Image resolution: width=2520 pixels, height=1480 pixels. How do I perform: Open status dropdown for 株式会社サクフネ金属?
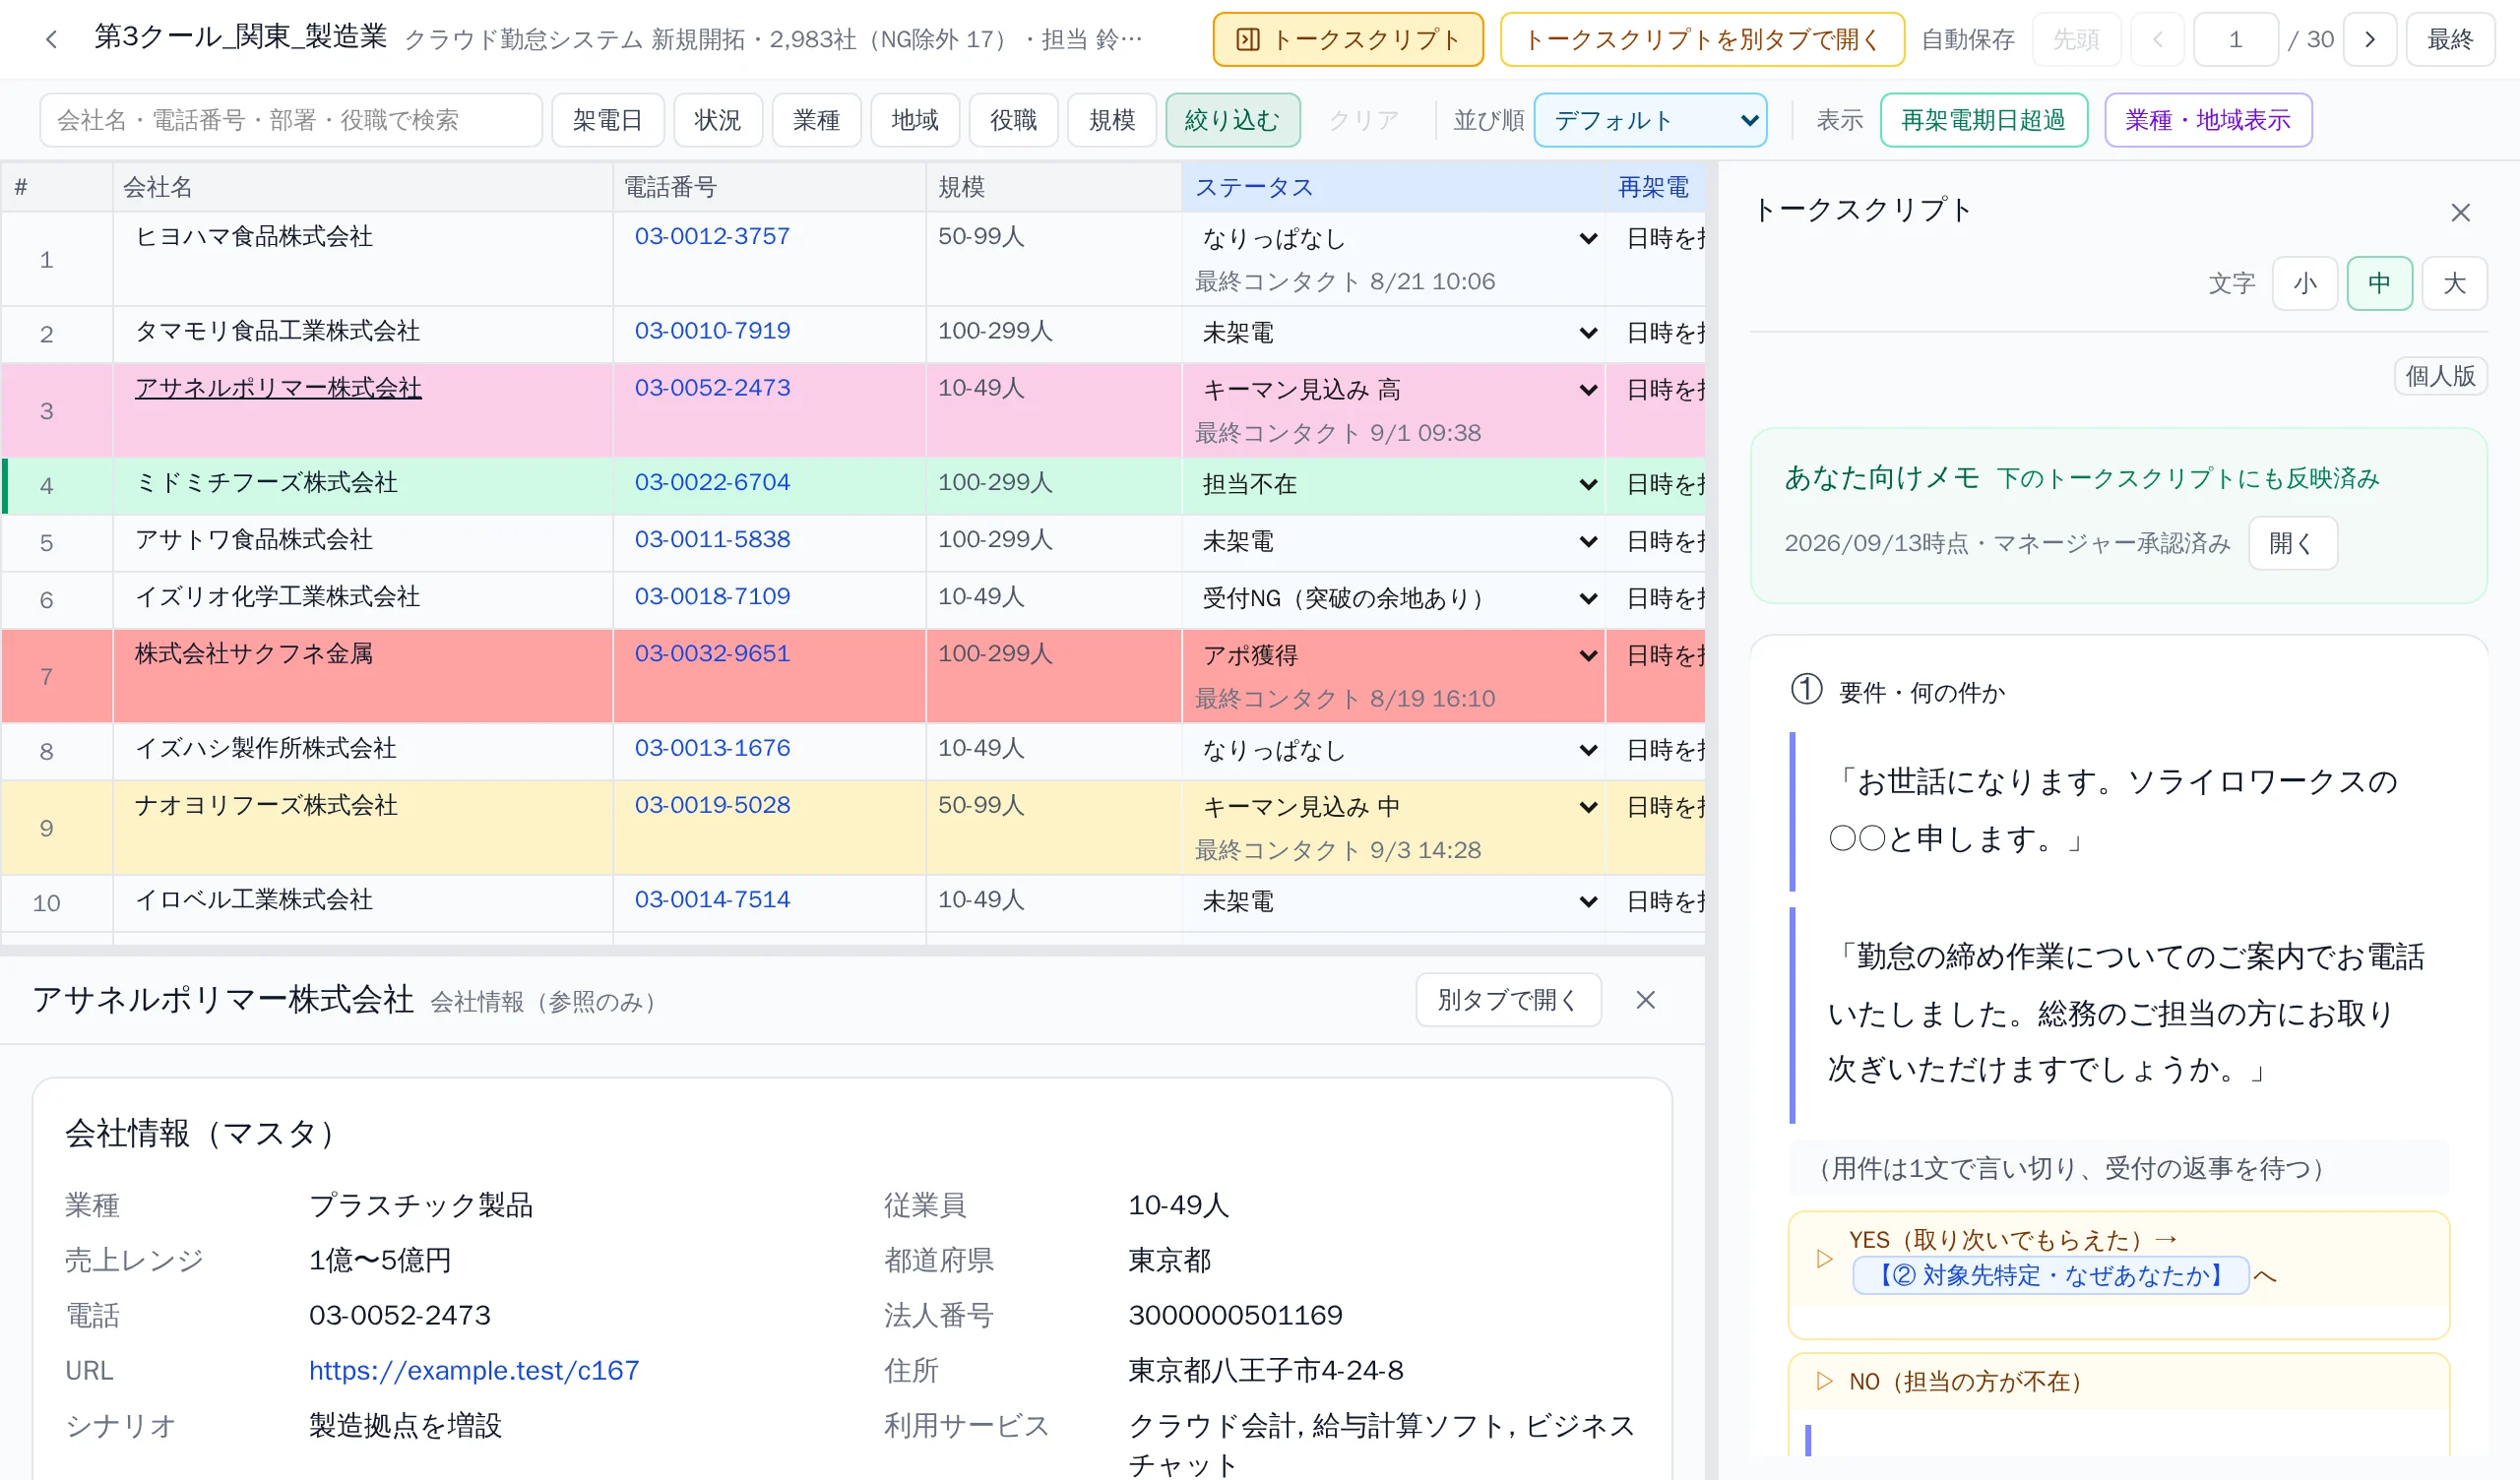1399,655
